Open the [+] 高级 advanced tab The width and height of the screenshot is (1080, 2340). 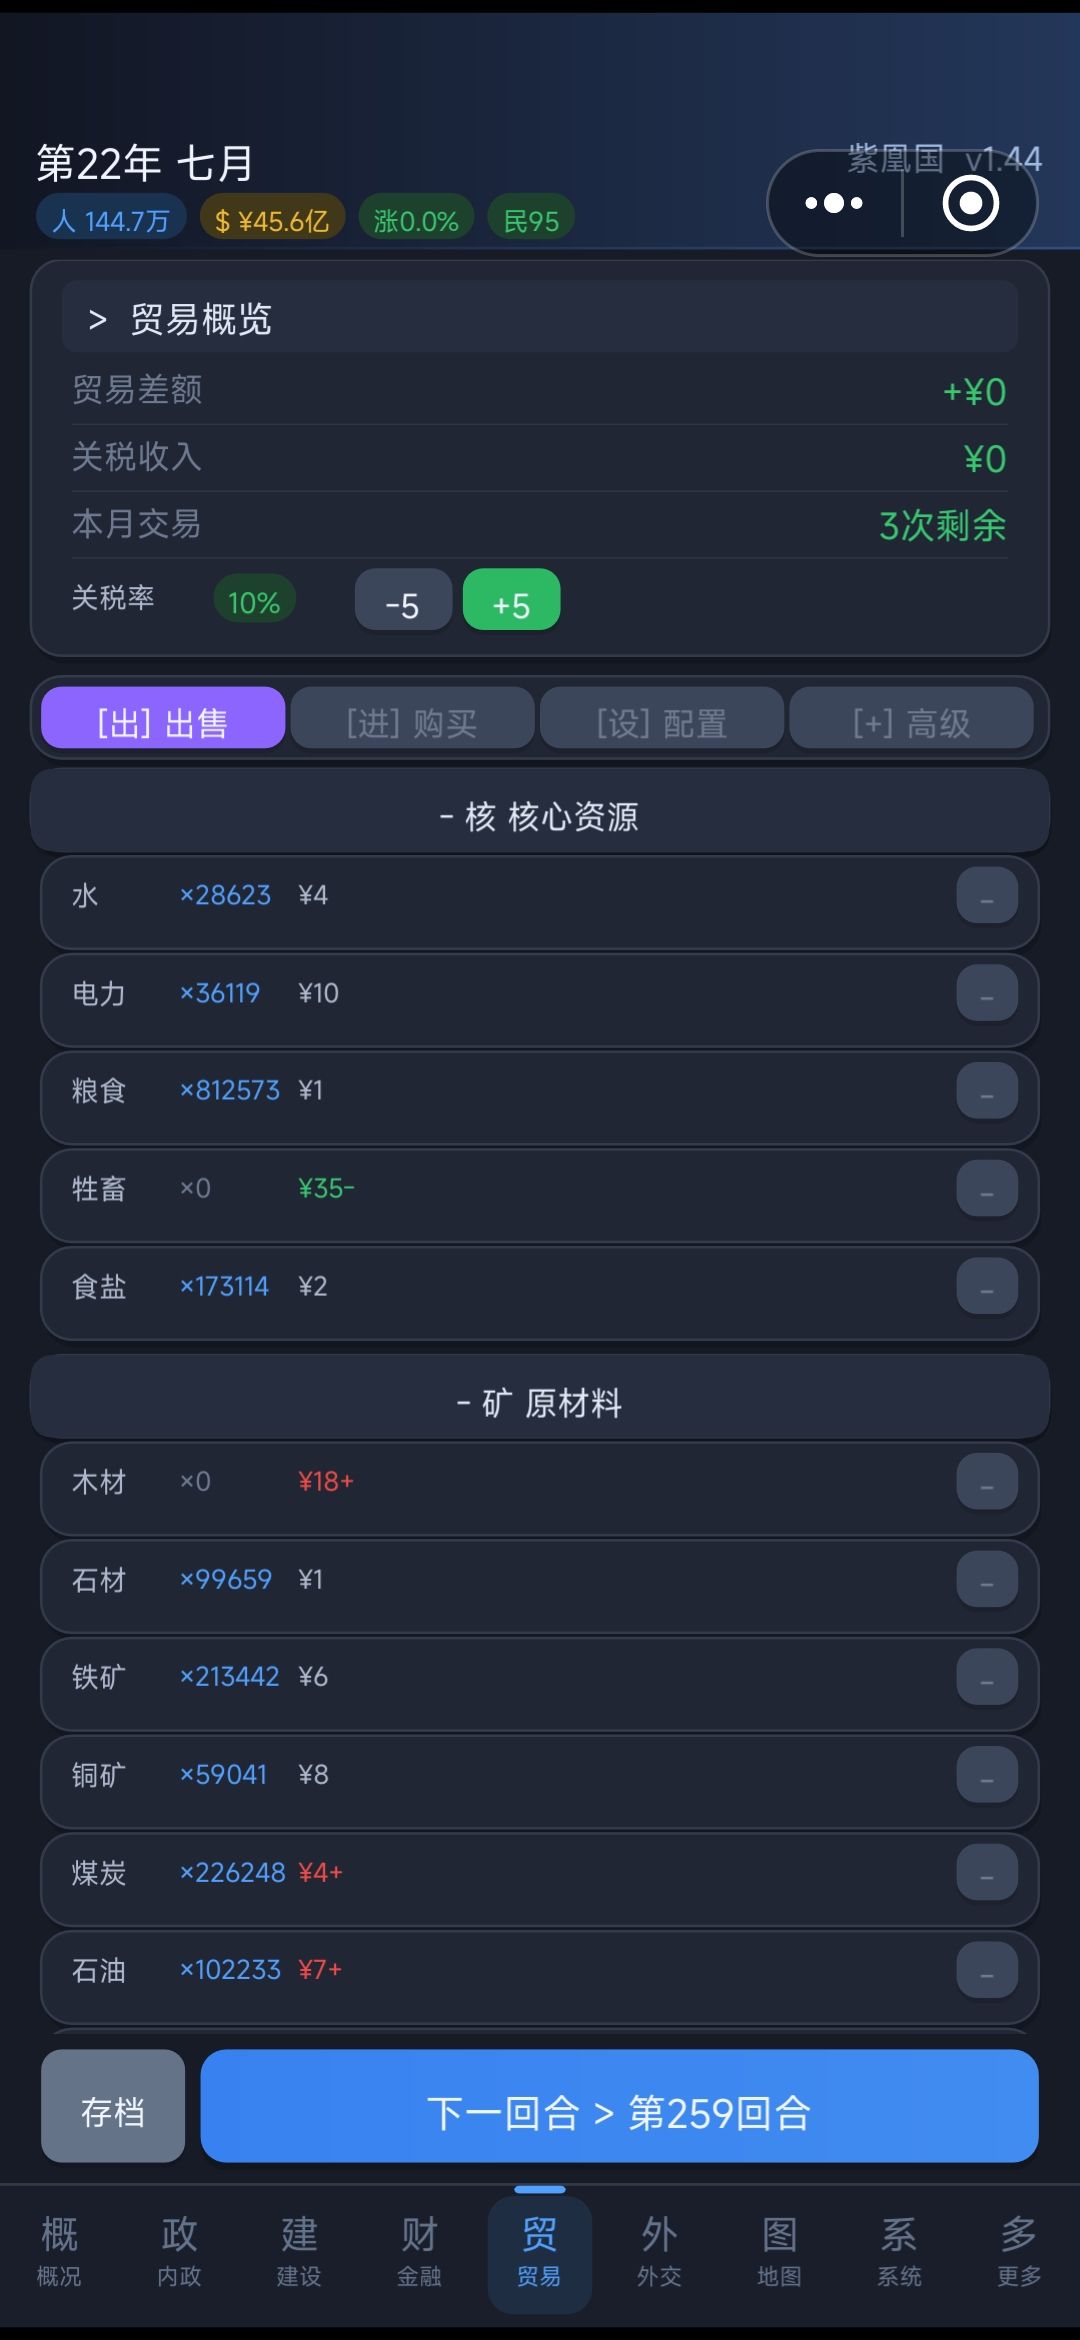(911, 721)
